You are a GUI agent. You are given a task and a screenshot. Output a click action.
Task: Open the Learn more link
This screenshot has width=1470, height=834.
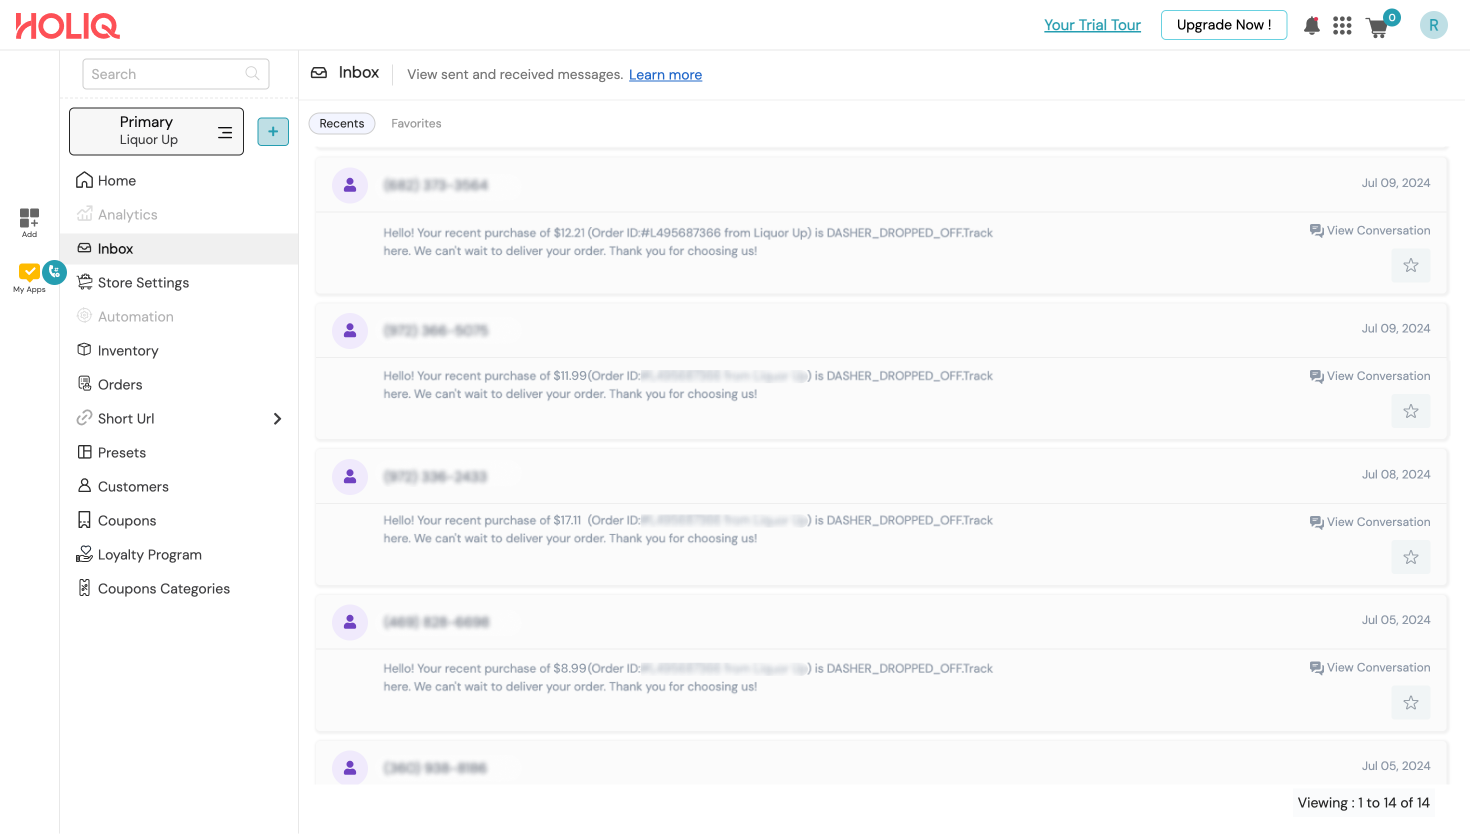(665, 75)
